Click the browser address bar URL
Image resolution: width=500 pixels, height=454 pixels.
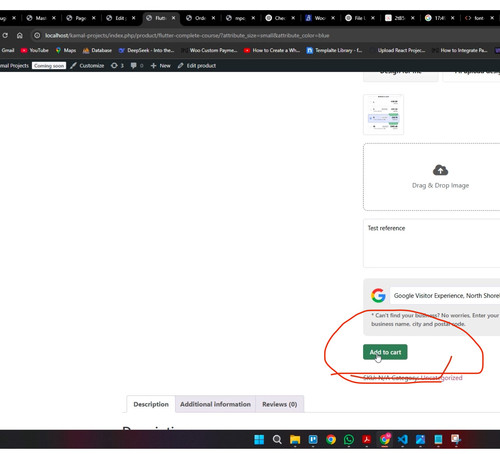(x=187, y=35)
